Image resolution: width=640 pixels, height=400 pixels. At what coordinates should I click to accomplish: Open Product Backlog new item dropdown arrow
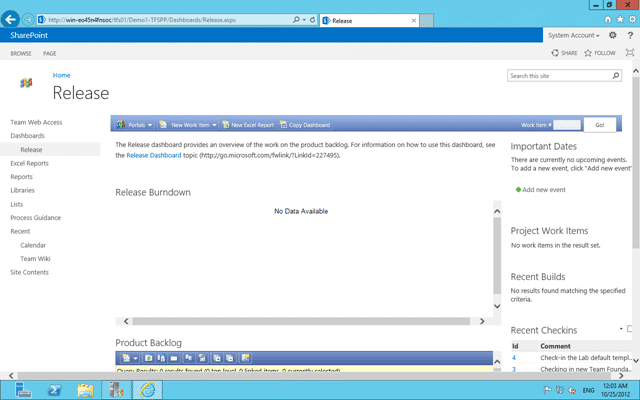[x=136, y=358]
